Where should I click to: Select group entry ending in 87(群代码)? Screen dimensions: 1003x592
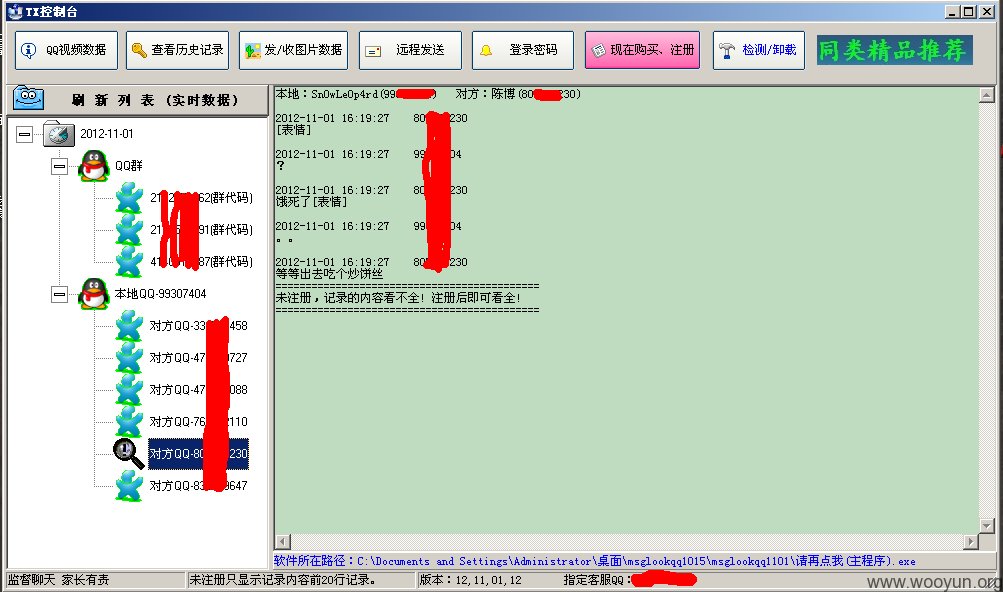pos(201,262)
